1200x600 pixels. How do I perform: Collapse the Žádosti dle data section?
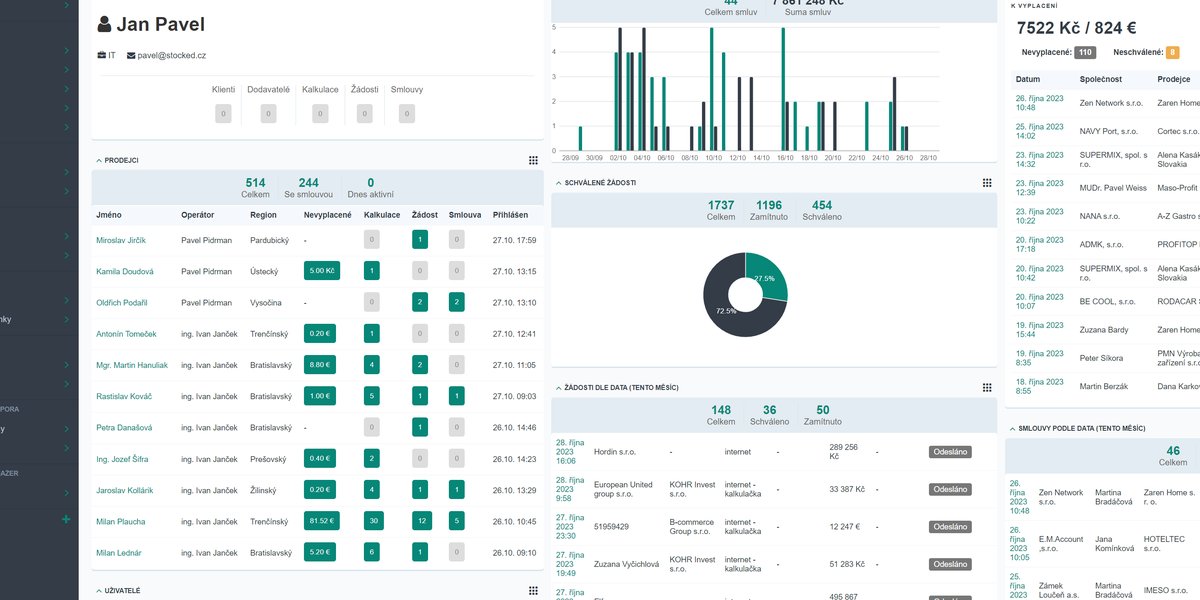pos(558,387)
